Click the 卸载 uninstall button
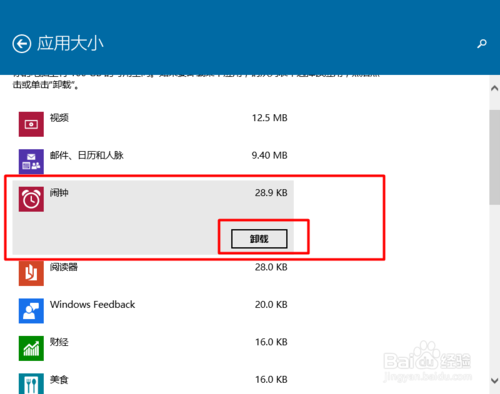The width and height of the screenshot is (500, 394). click(x=259, y=239)
